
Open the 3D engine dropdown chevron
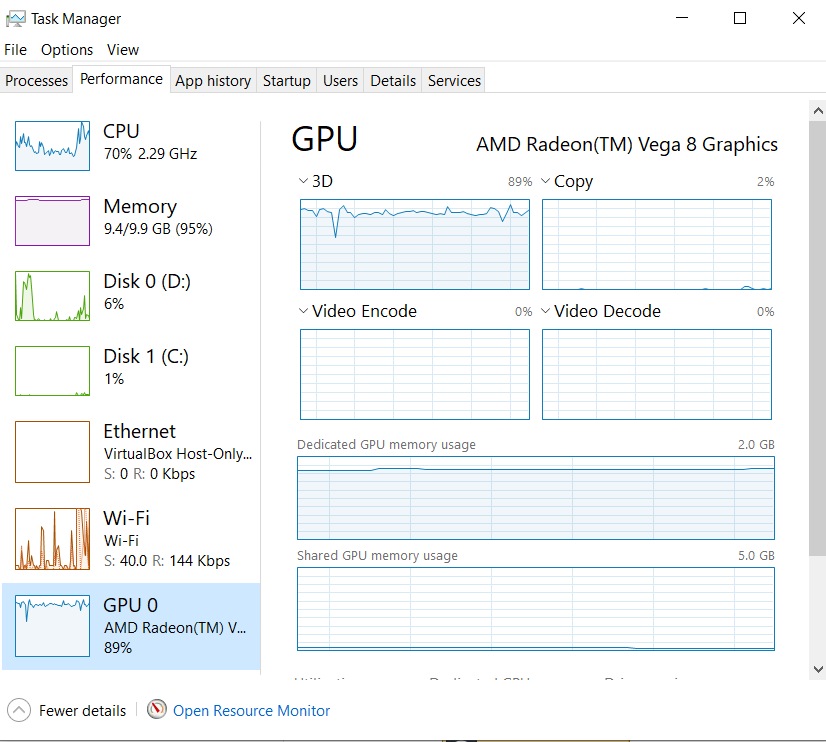(x=303, y=181)
